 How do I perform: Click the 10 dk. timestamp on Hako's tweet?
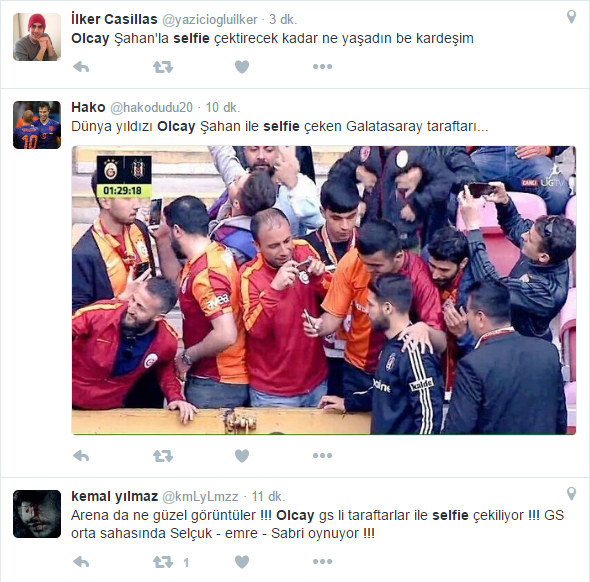[x=222, y=108]
